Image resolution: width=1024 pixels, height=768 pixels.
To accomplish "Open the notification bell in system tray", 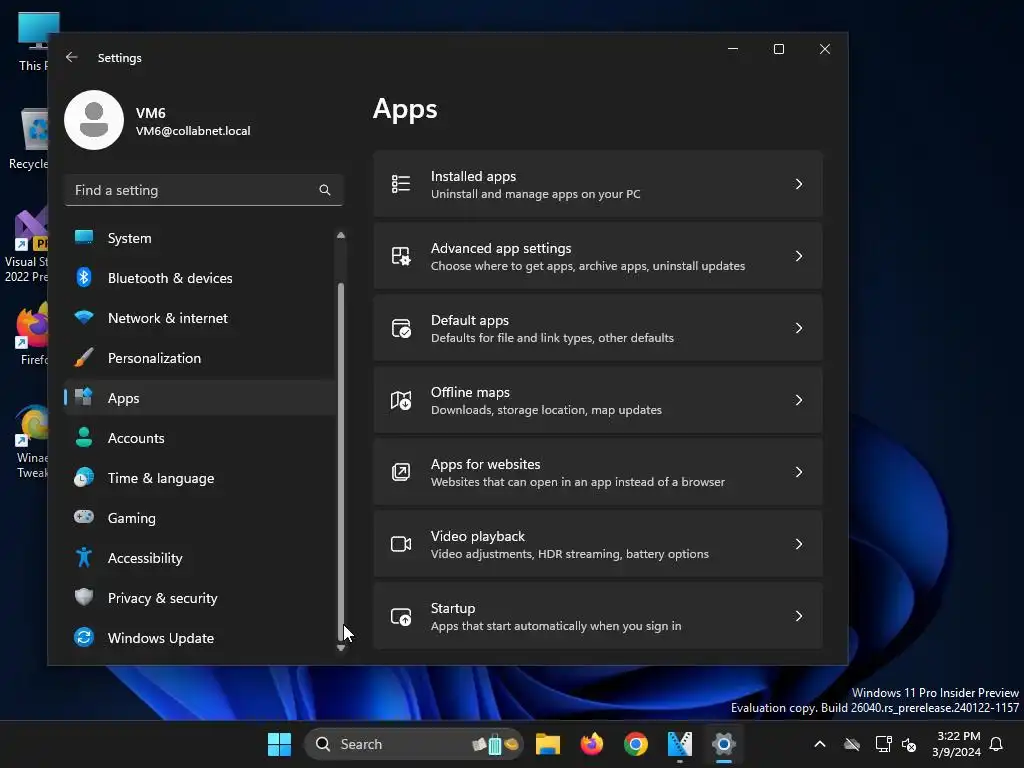I will 997,744.
